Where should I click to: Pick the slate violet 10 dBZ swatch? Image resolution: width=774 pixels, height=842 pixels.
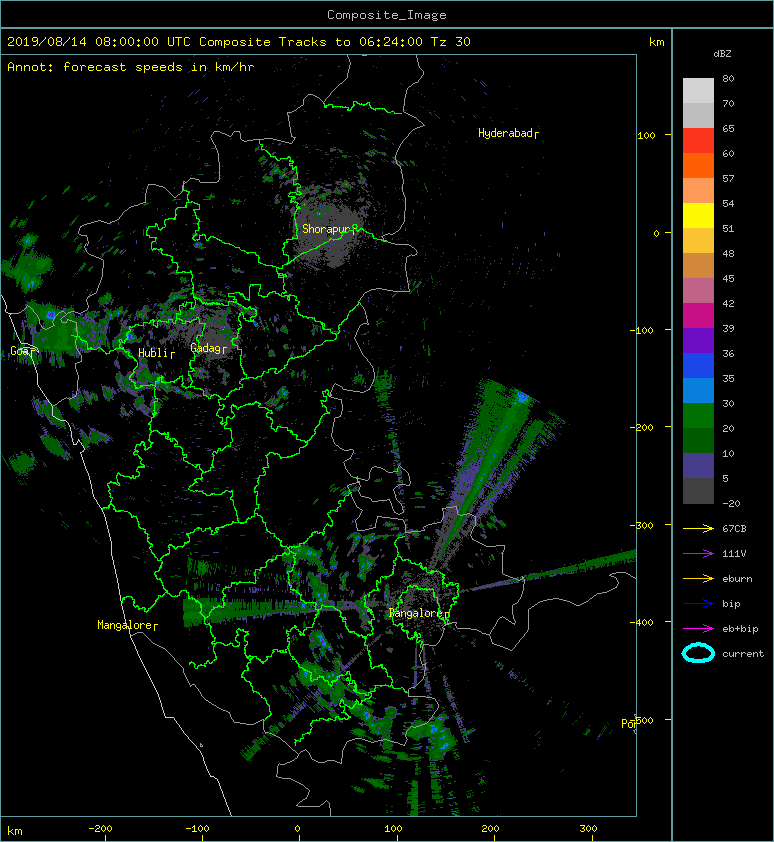point(698,465)
